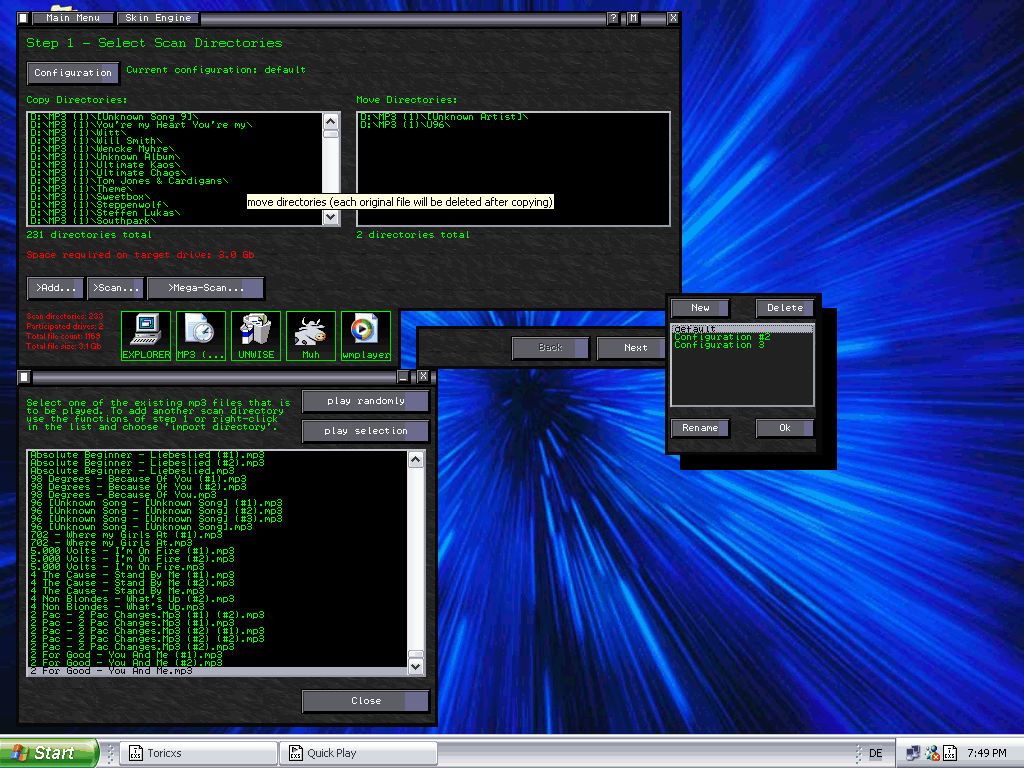Screen dimensions: 1024x768
Task: Open the >Scan... option
Action: click(116, 288)
